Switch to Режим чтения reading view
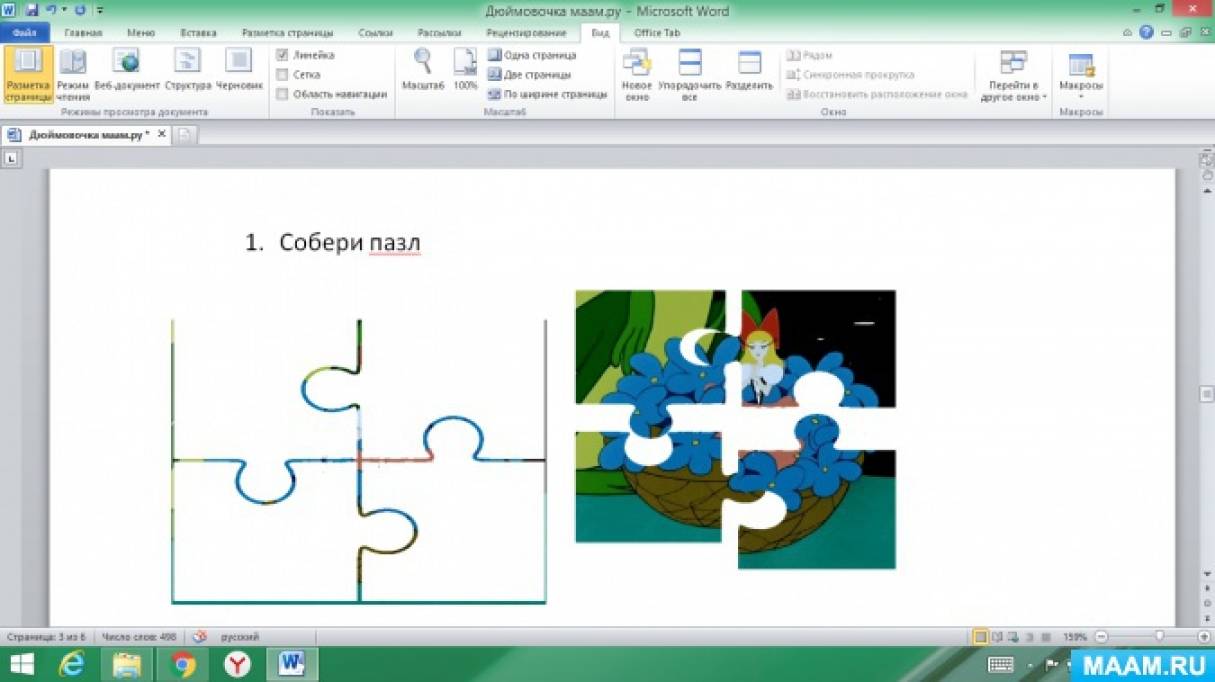Screen dimensions: 1215x682 (73, 74)
